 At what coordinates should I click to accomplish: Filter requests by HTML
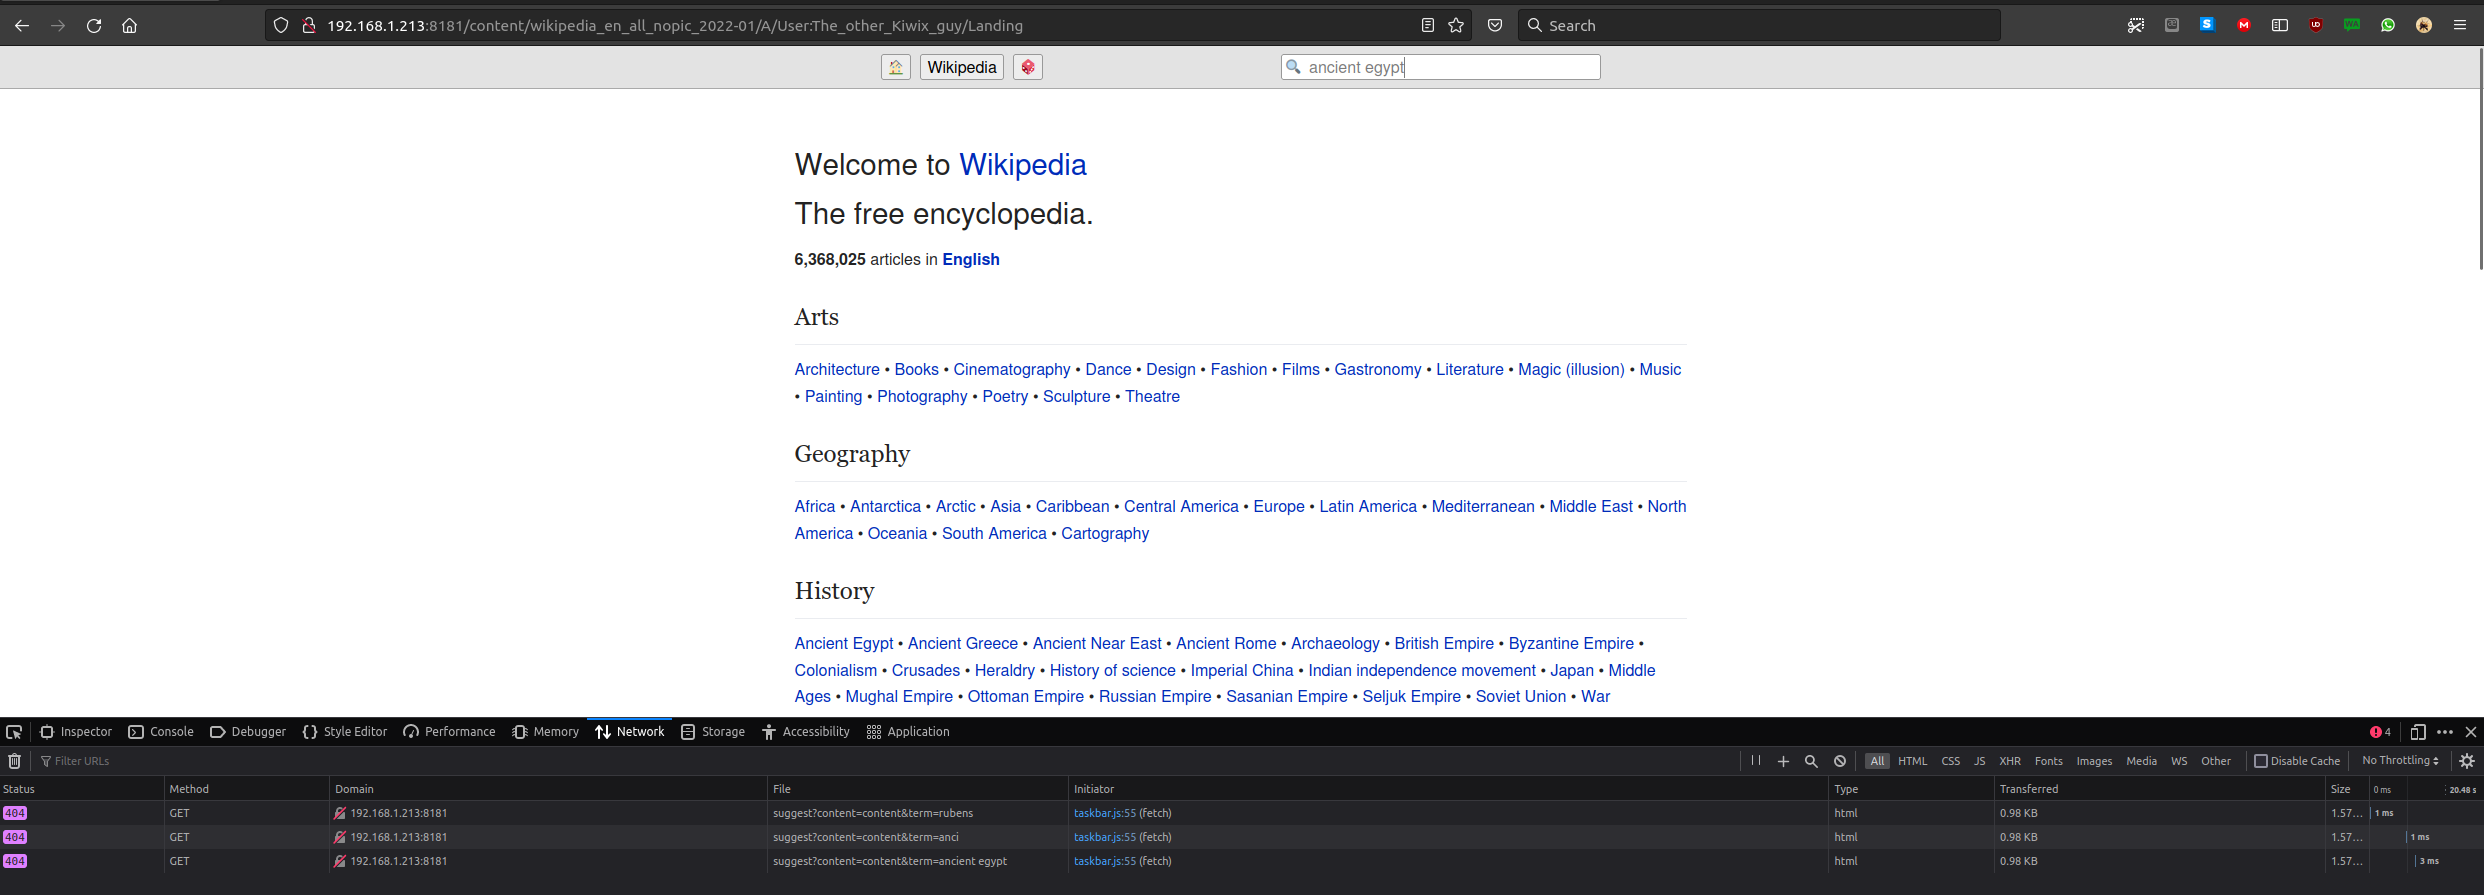1912,761
